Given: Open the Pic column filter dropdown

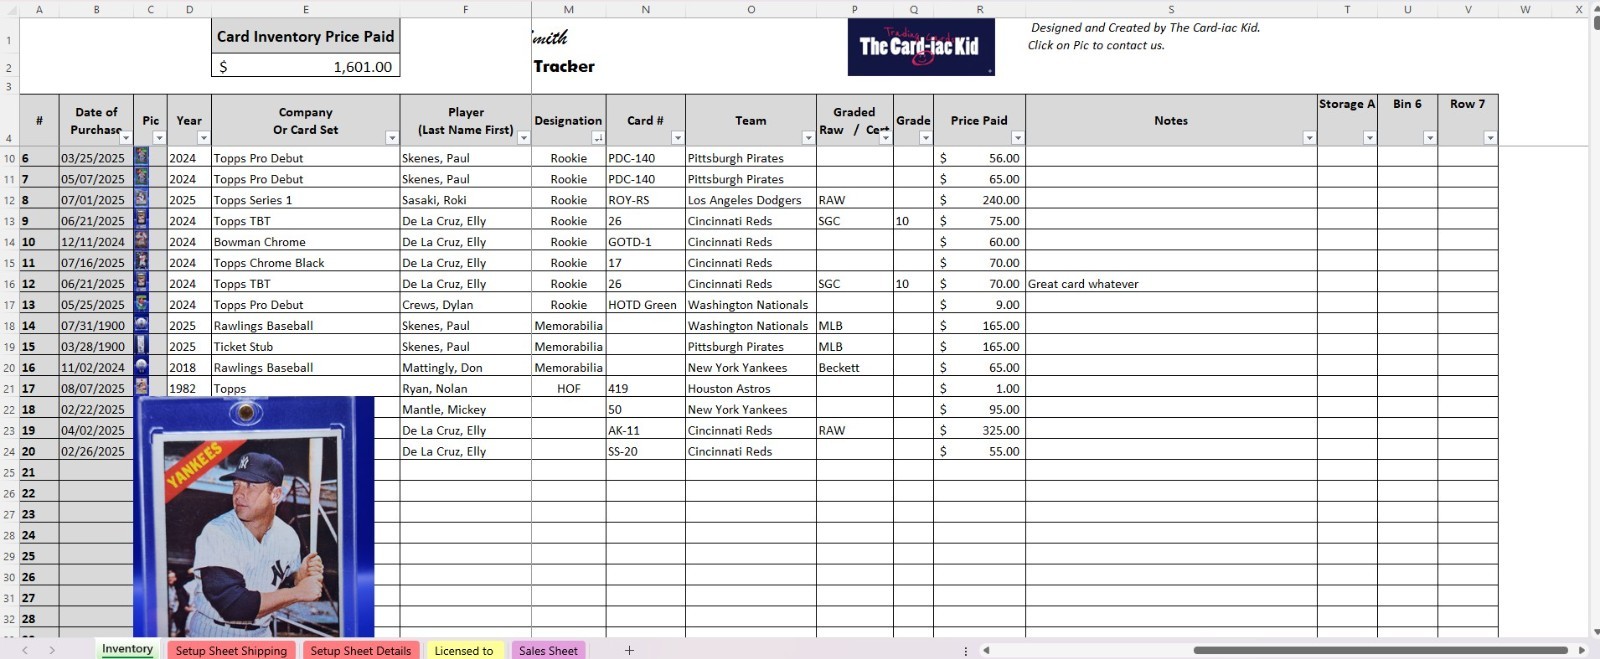Looking at the screenshot, I should [x=158, y=138].
